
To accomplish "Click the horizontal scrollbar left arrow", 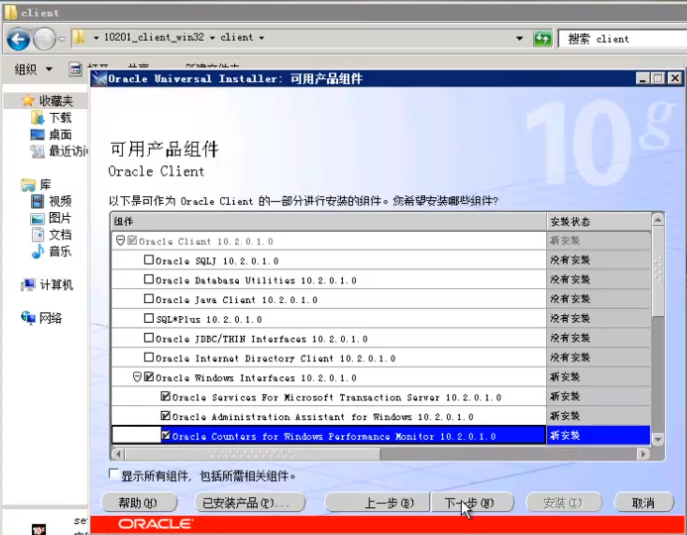I will click(118, 454).
